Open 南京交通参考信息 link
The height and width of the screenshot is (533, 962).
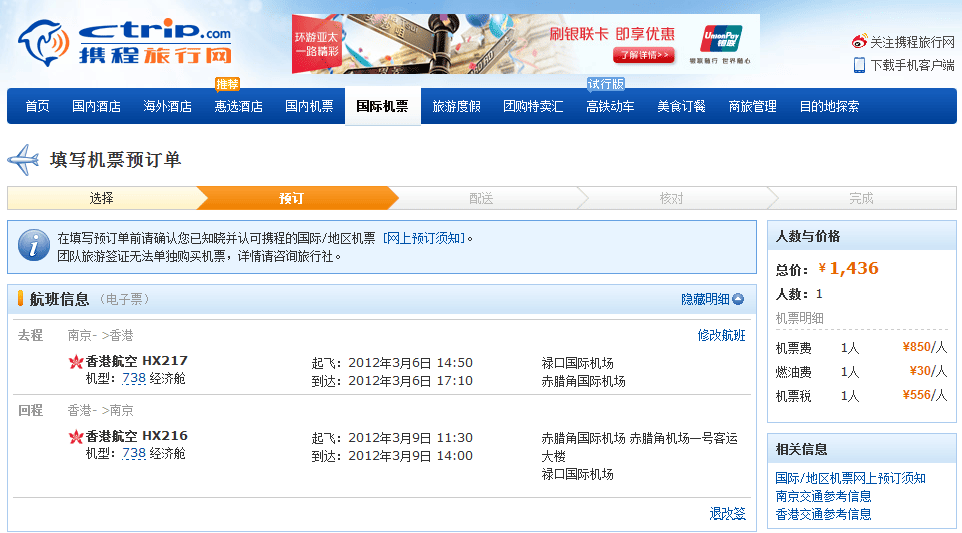click(823, 496)
